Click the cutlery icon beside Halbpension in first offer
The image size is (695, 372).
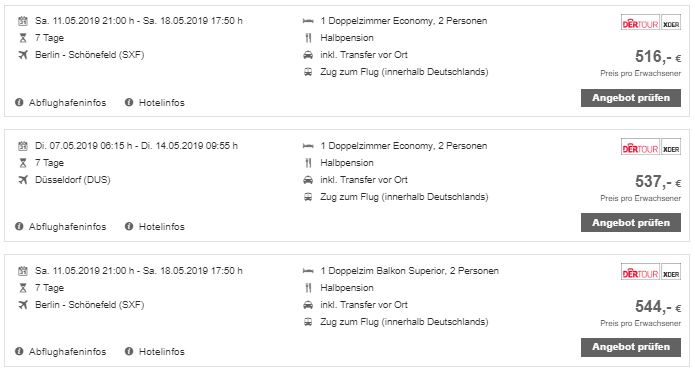[308, 38]
